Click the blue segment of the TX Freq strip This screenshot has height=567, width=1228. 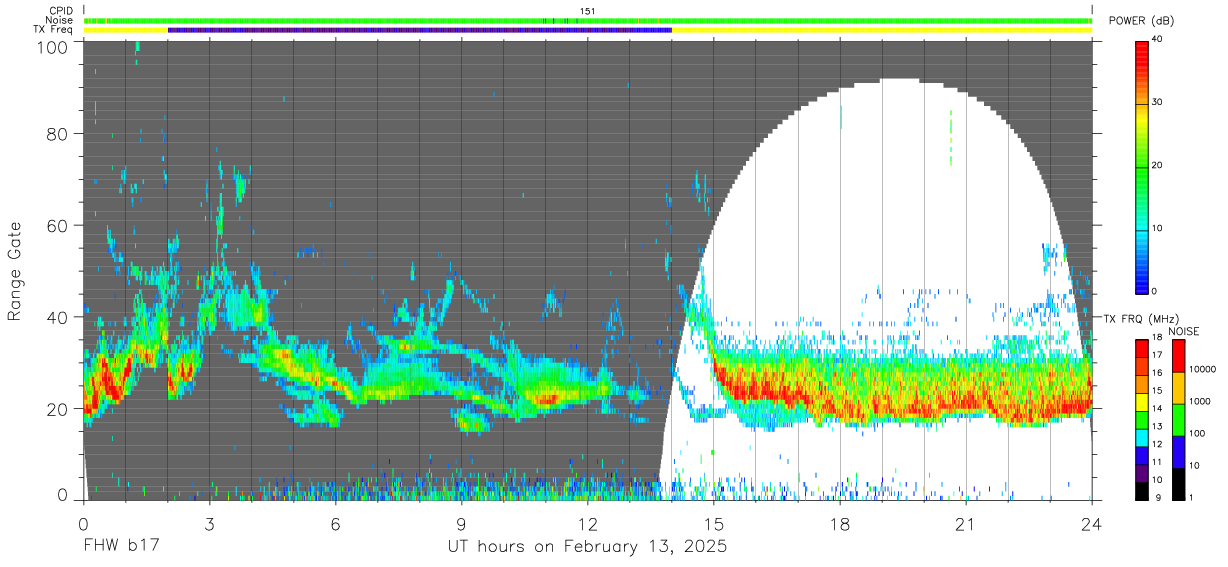tap(420, 30)
